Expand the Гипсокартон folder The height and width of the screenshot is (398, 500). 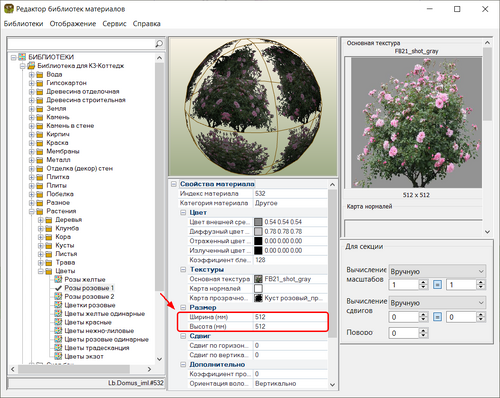(x=31, y=83)
